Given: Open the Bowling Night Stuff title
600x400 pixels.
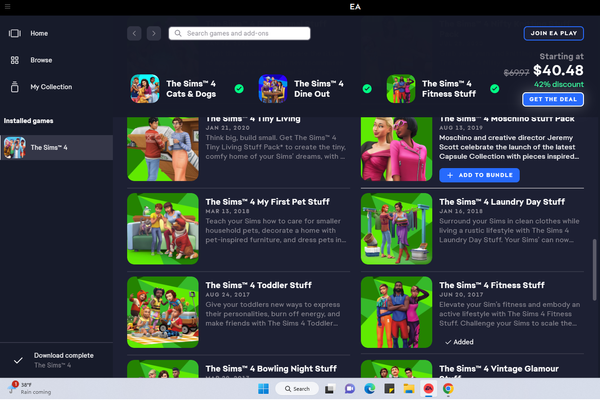Looking at the screenshot, I should click(271, 369).
